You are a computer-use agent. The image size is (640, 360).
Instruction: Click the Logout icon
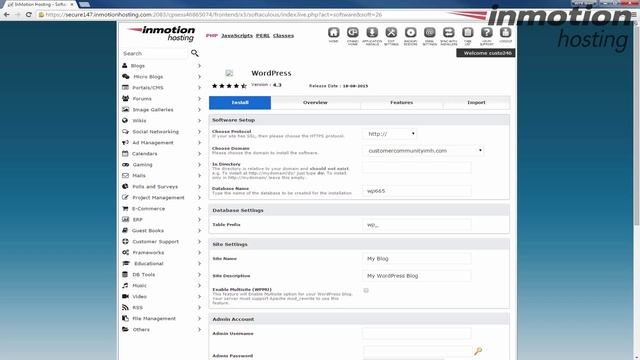(x=505, y=33)
